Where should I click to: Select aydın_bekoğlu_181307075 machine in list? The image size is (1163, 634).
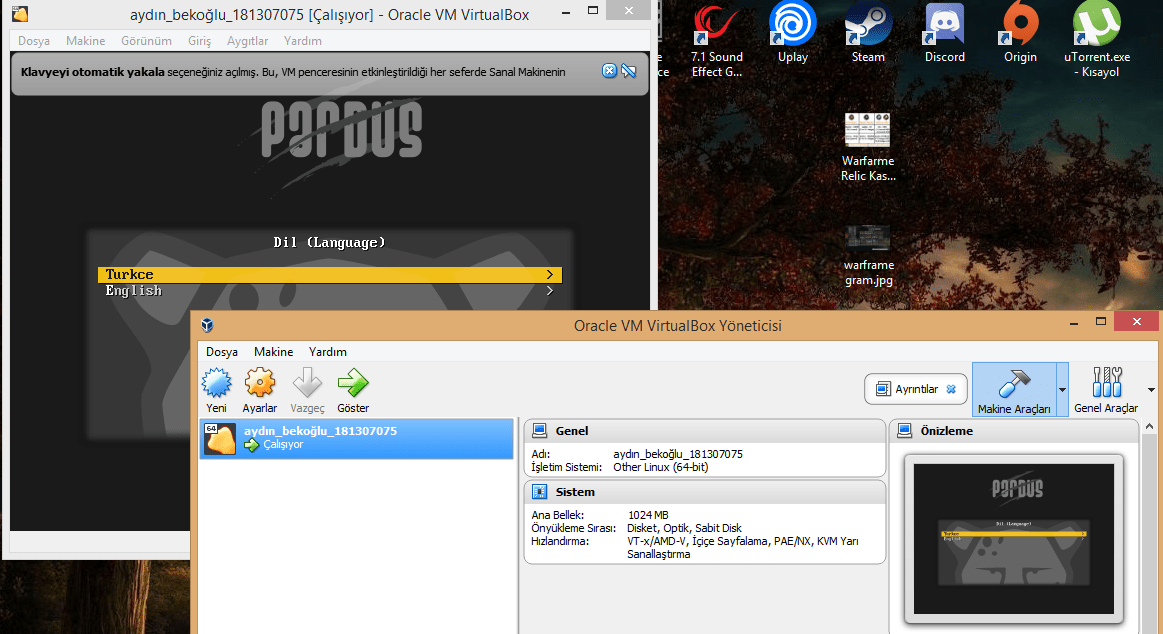pyautogui.click(x=356, y=438)
